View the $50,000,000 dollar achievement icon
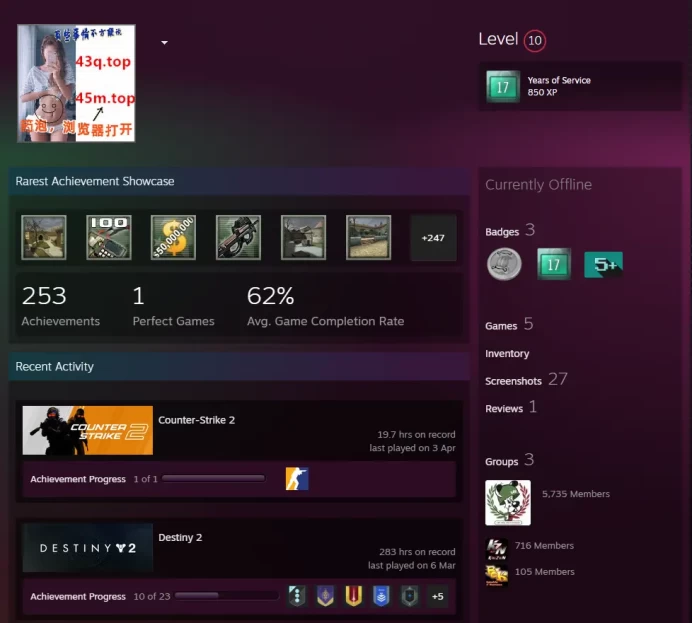692x623 pixels. coord(173,237)
